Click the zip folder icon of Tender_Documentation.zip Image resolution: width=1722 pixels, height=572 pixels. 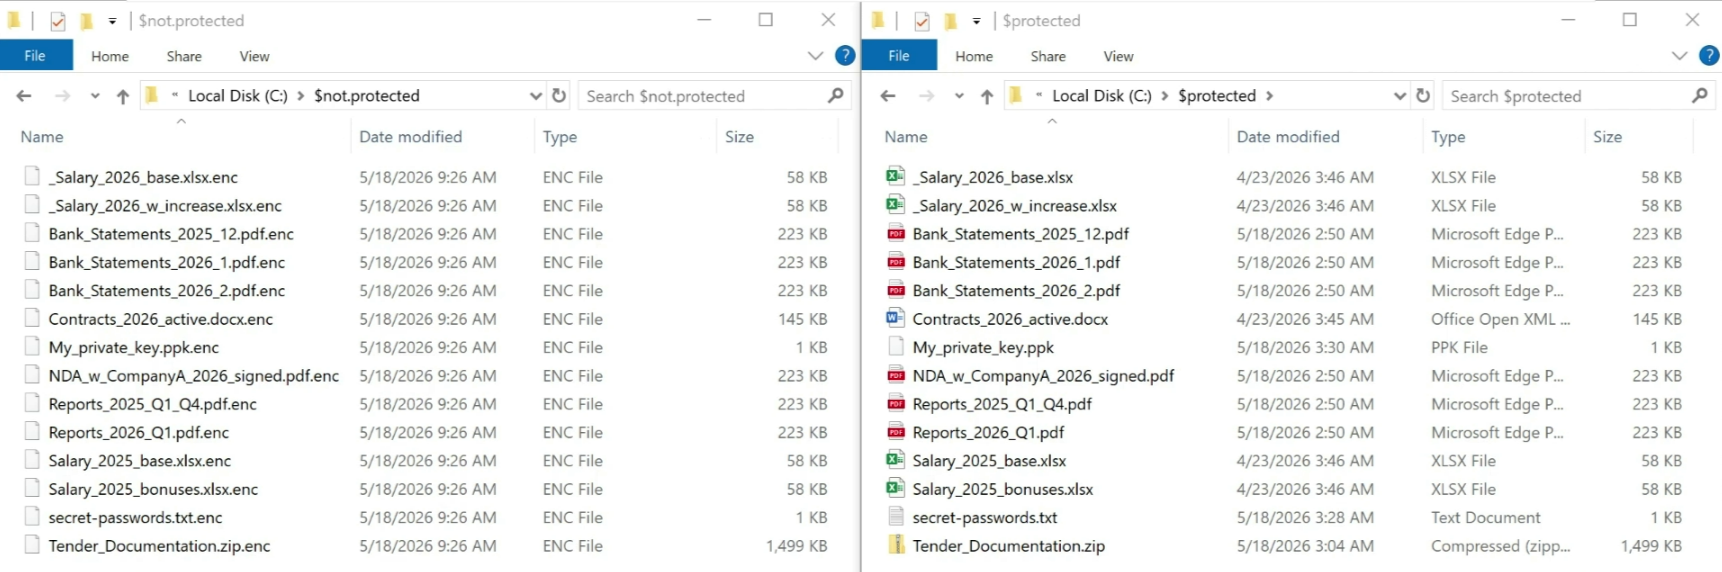click(x=895, y=545)
